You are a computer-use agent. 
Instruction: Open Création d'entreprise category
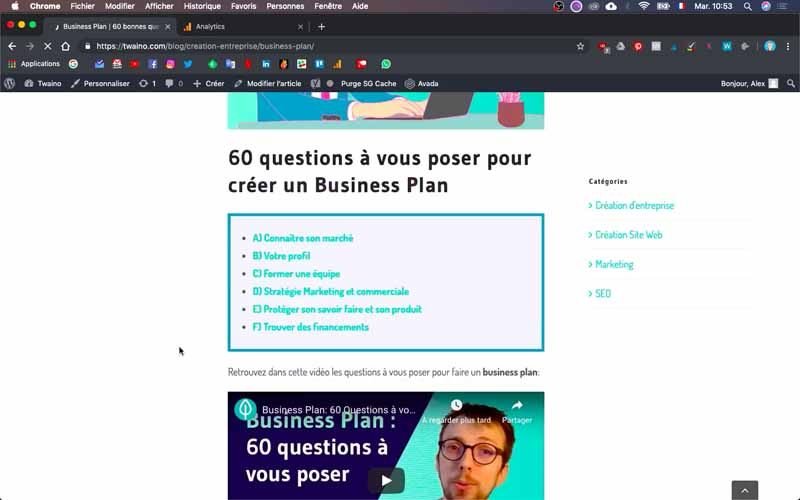[x=634, y=206]
